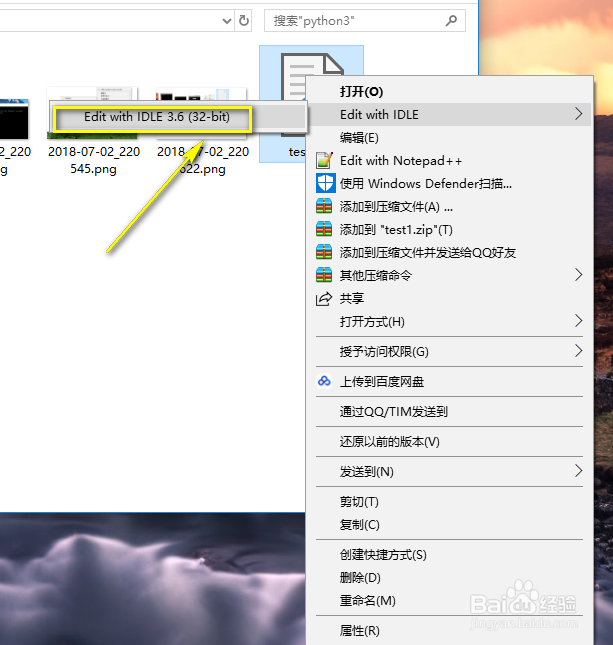Click the archive icon beside 其他压缩命令

(x=324, y=275)
